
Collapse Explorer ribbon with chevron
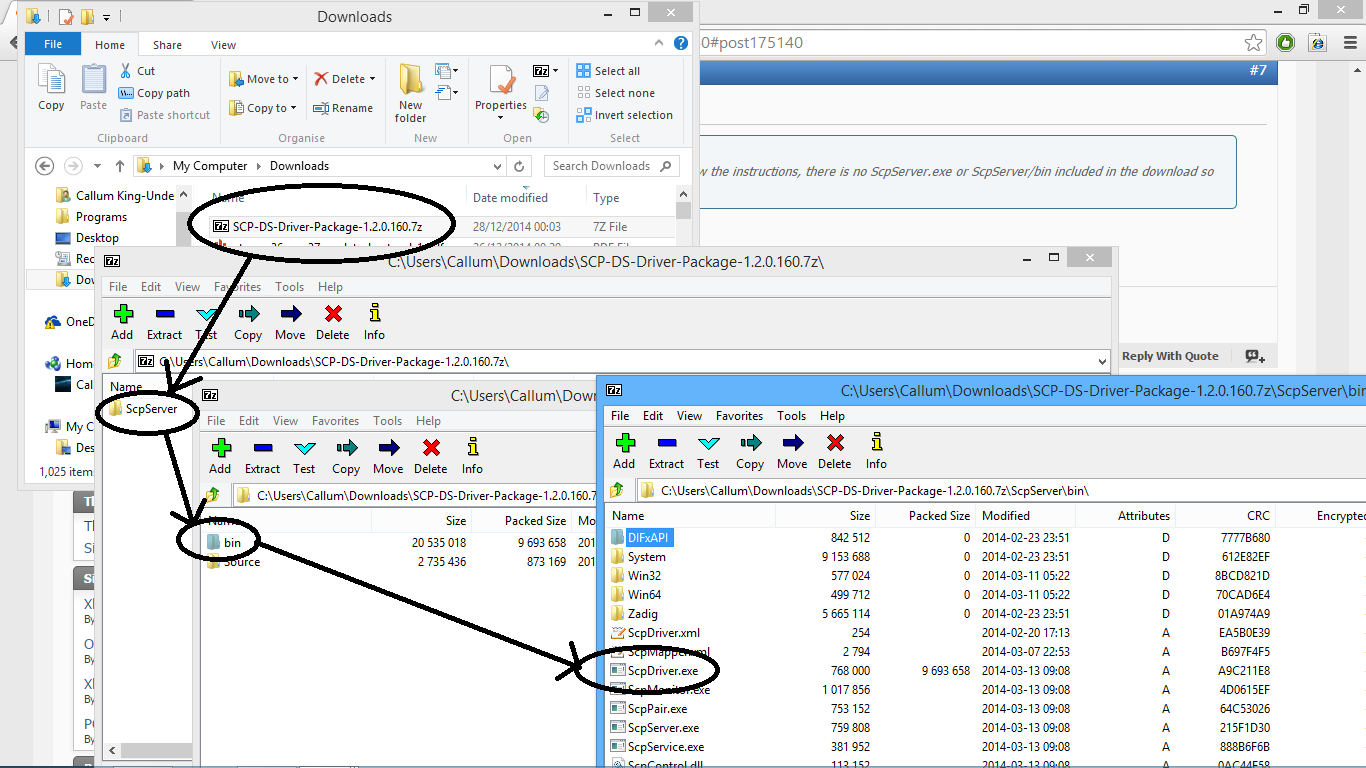(x=658, y=44)
